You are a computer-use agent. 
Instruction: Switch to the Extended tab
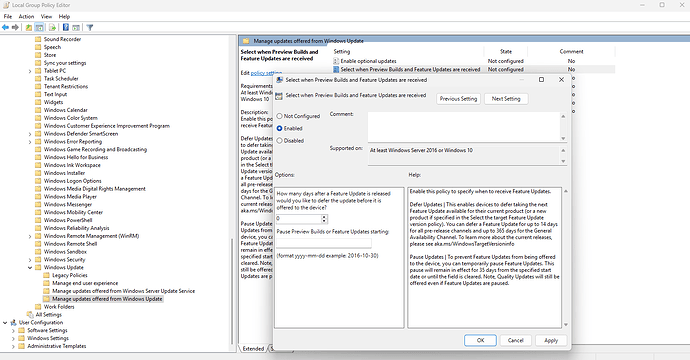coord(253,349)
